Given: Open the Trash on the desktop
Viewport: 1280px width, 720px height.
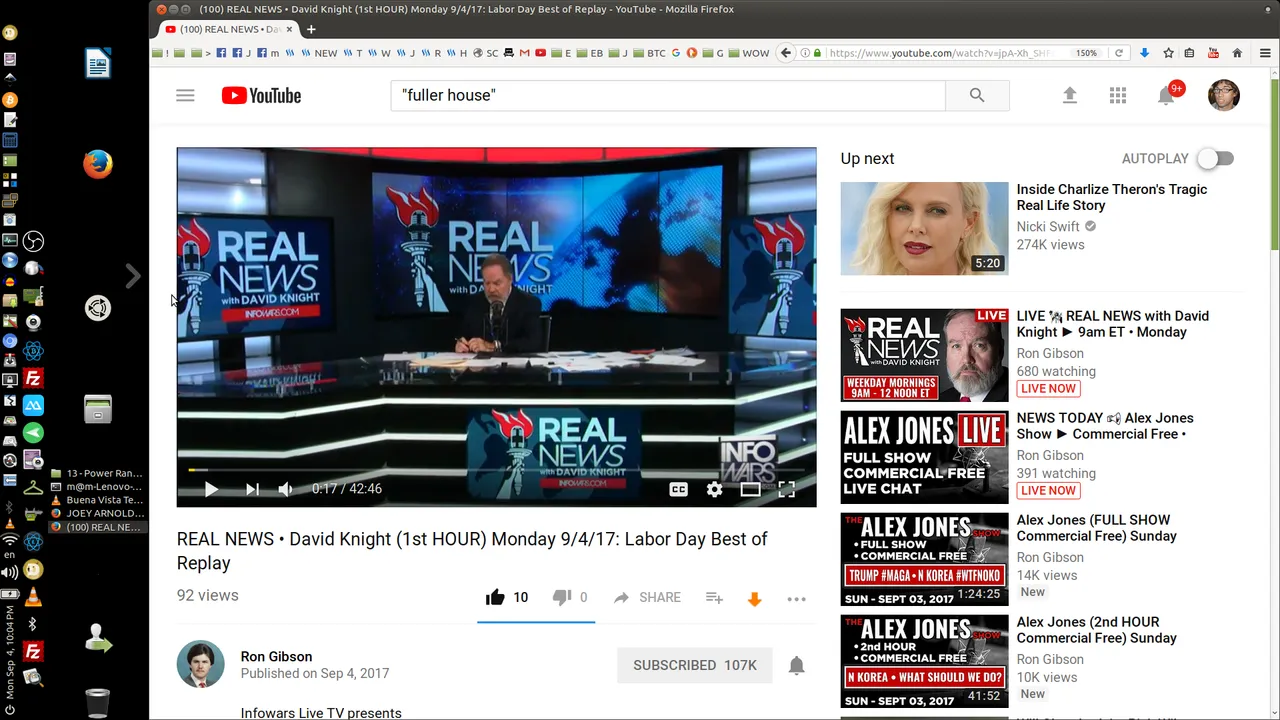Looking at the screenshot, I should 98,702.
